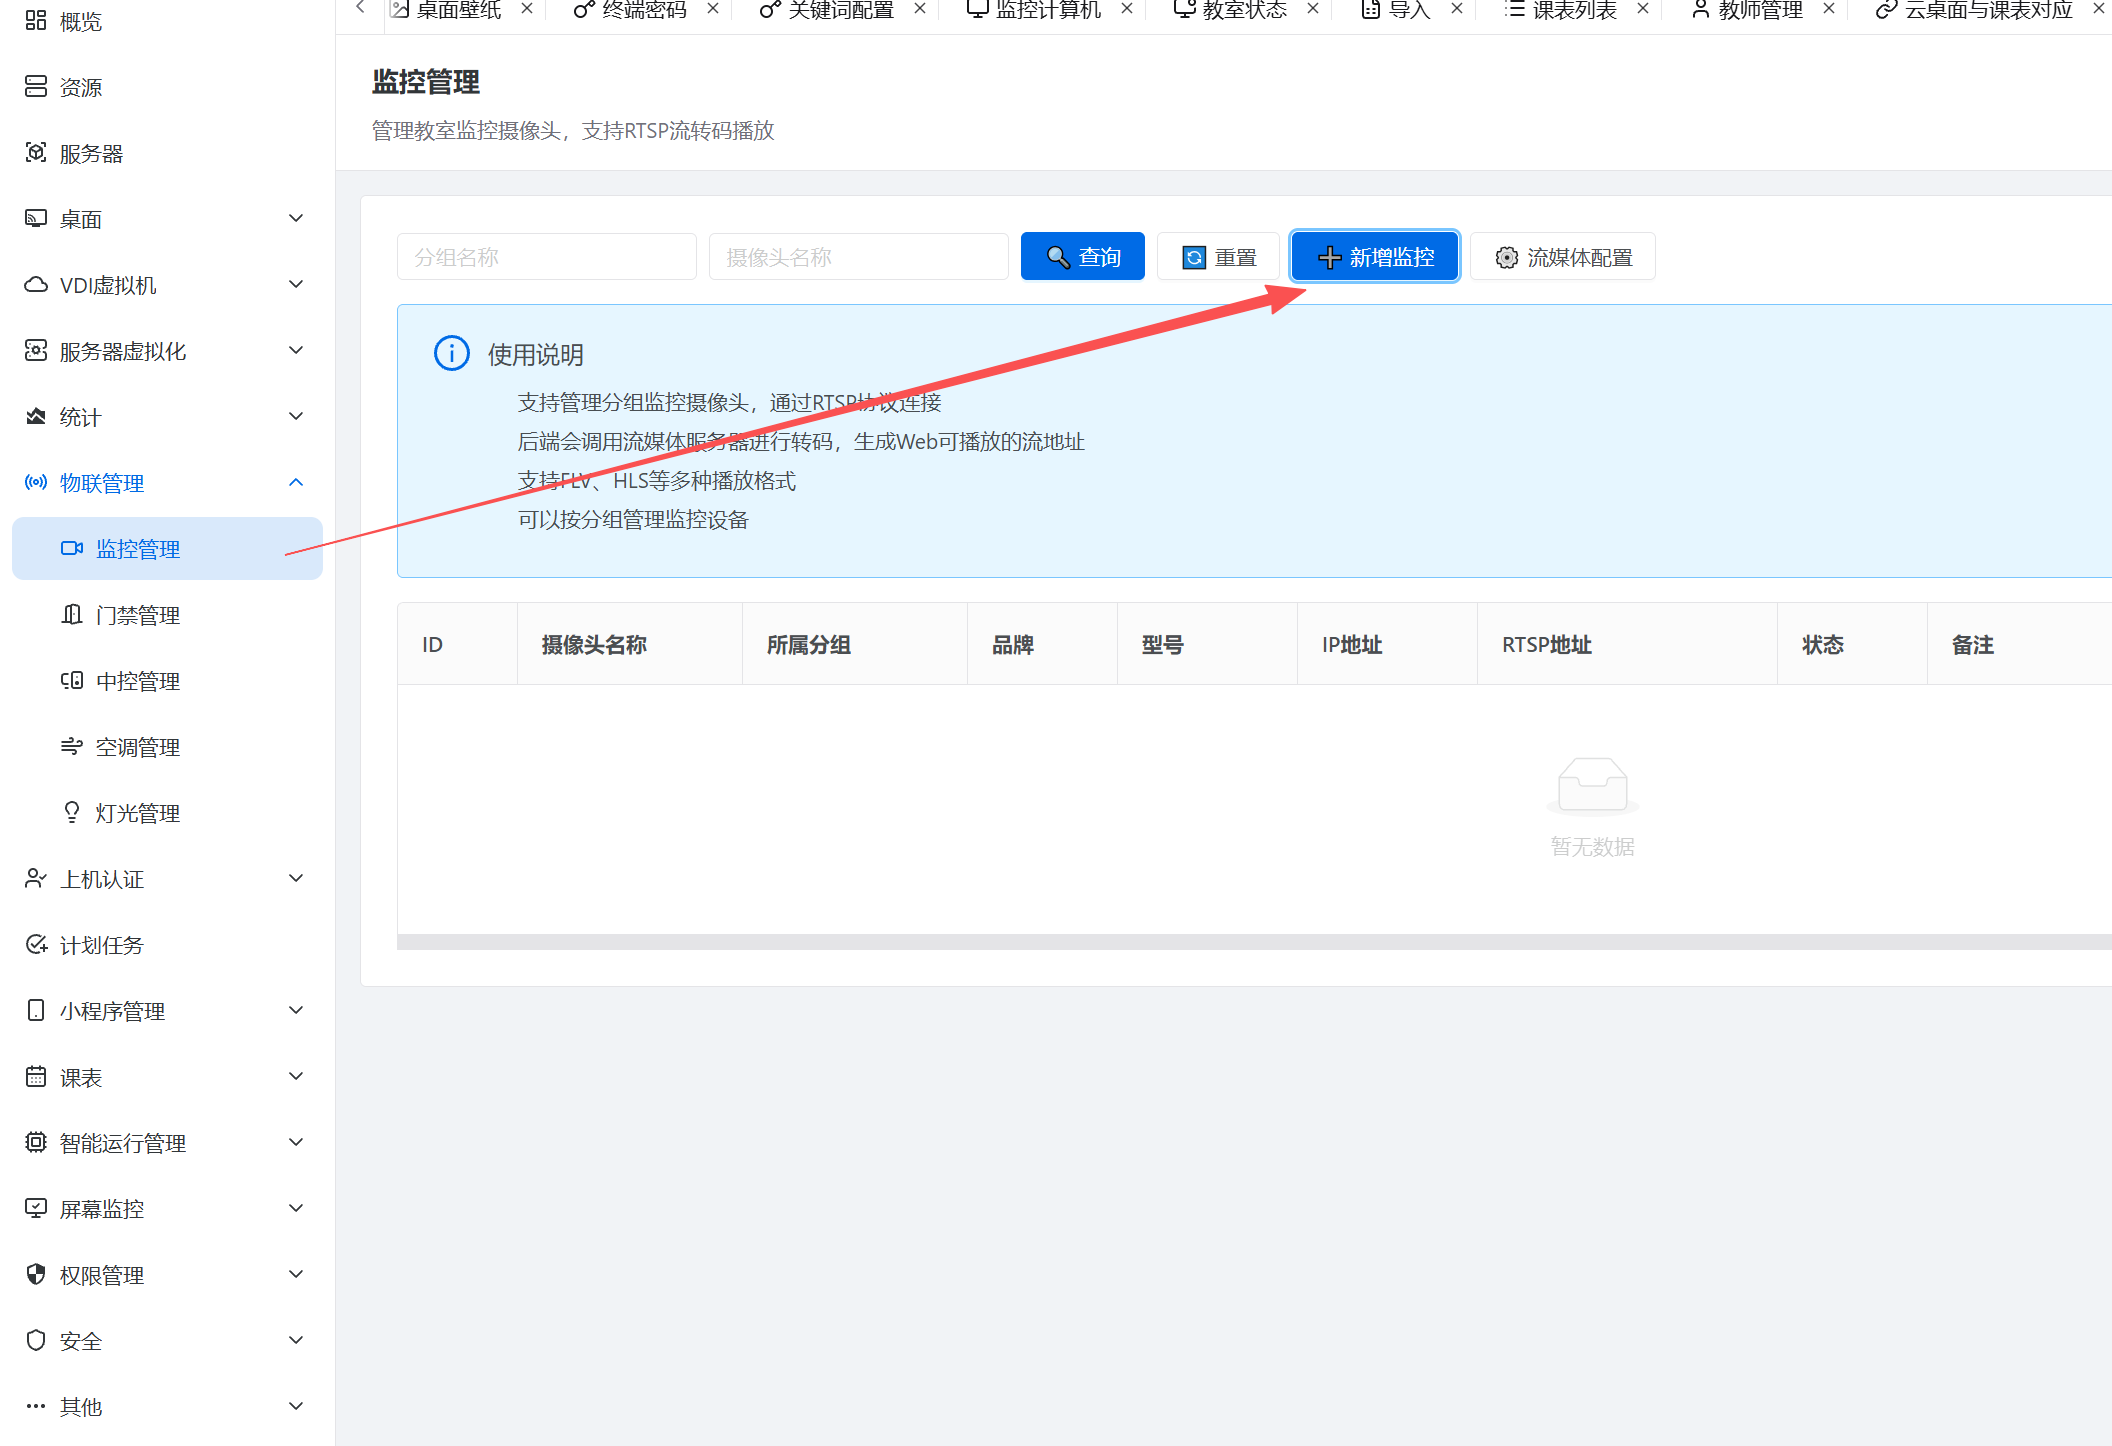Screen dimensions: 2112x1446
Task: Click the info icon beside 使用说明
Action: pyautogui.click(x=451, y=353)
